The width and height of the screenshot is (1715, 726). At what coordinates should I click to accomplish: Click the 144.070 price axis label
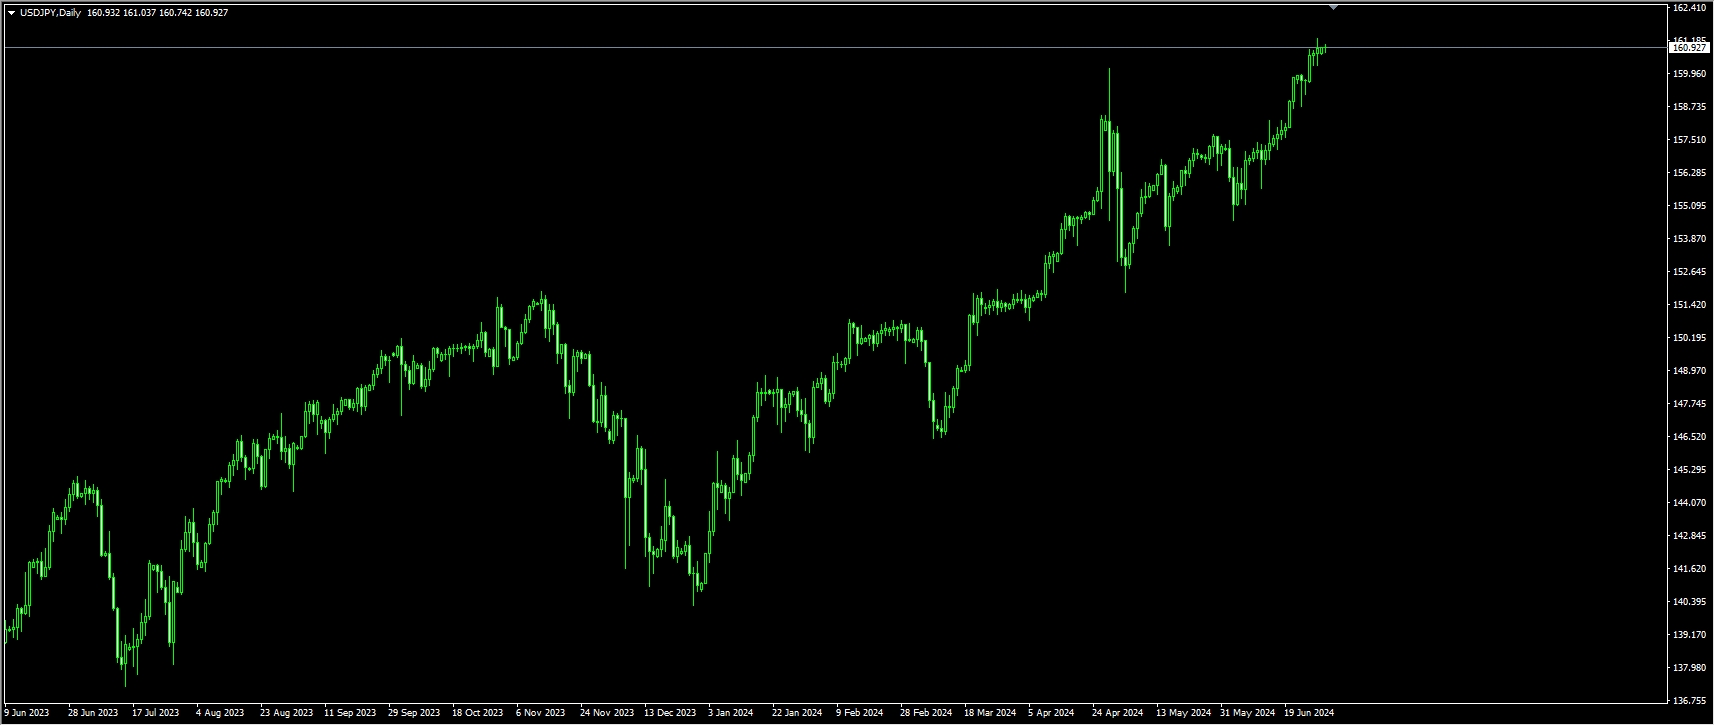coord(1688,503)
